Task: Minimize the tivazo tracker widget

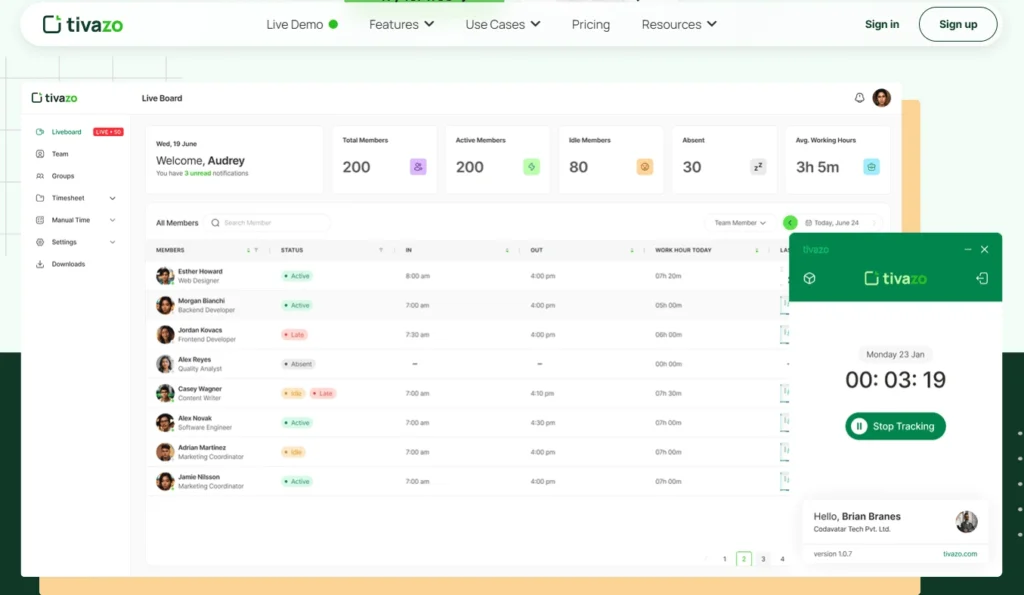Action: pyautogui.click(x=968, y=249)
